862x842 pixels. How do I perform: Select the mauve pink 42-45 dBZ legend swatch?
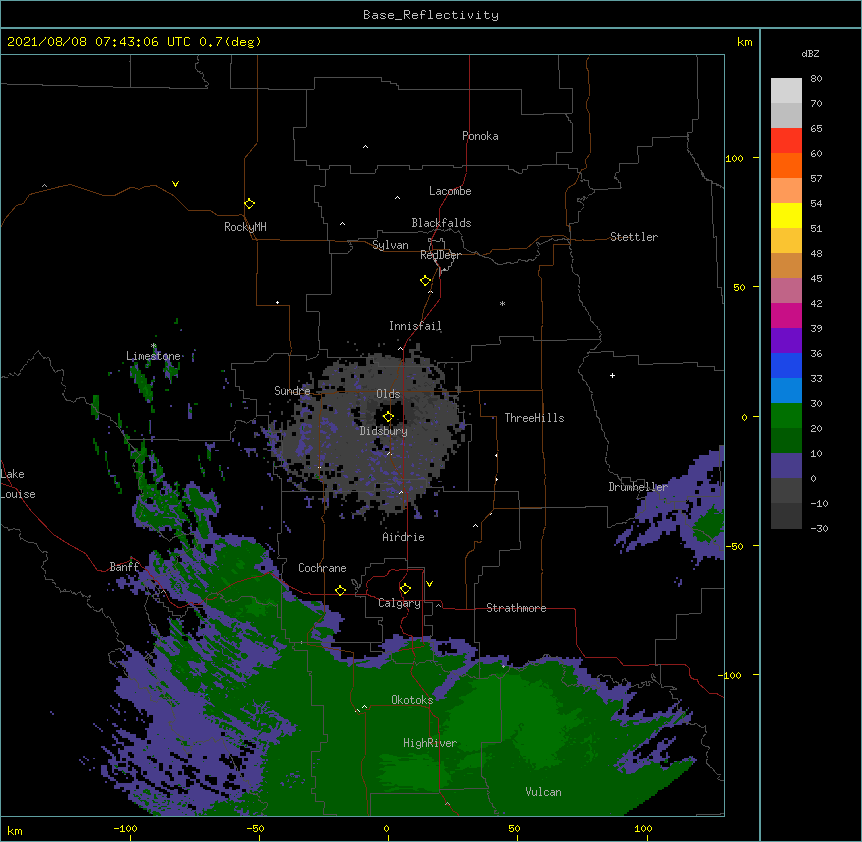[786, 291]
